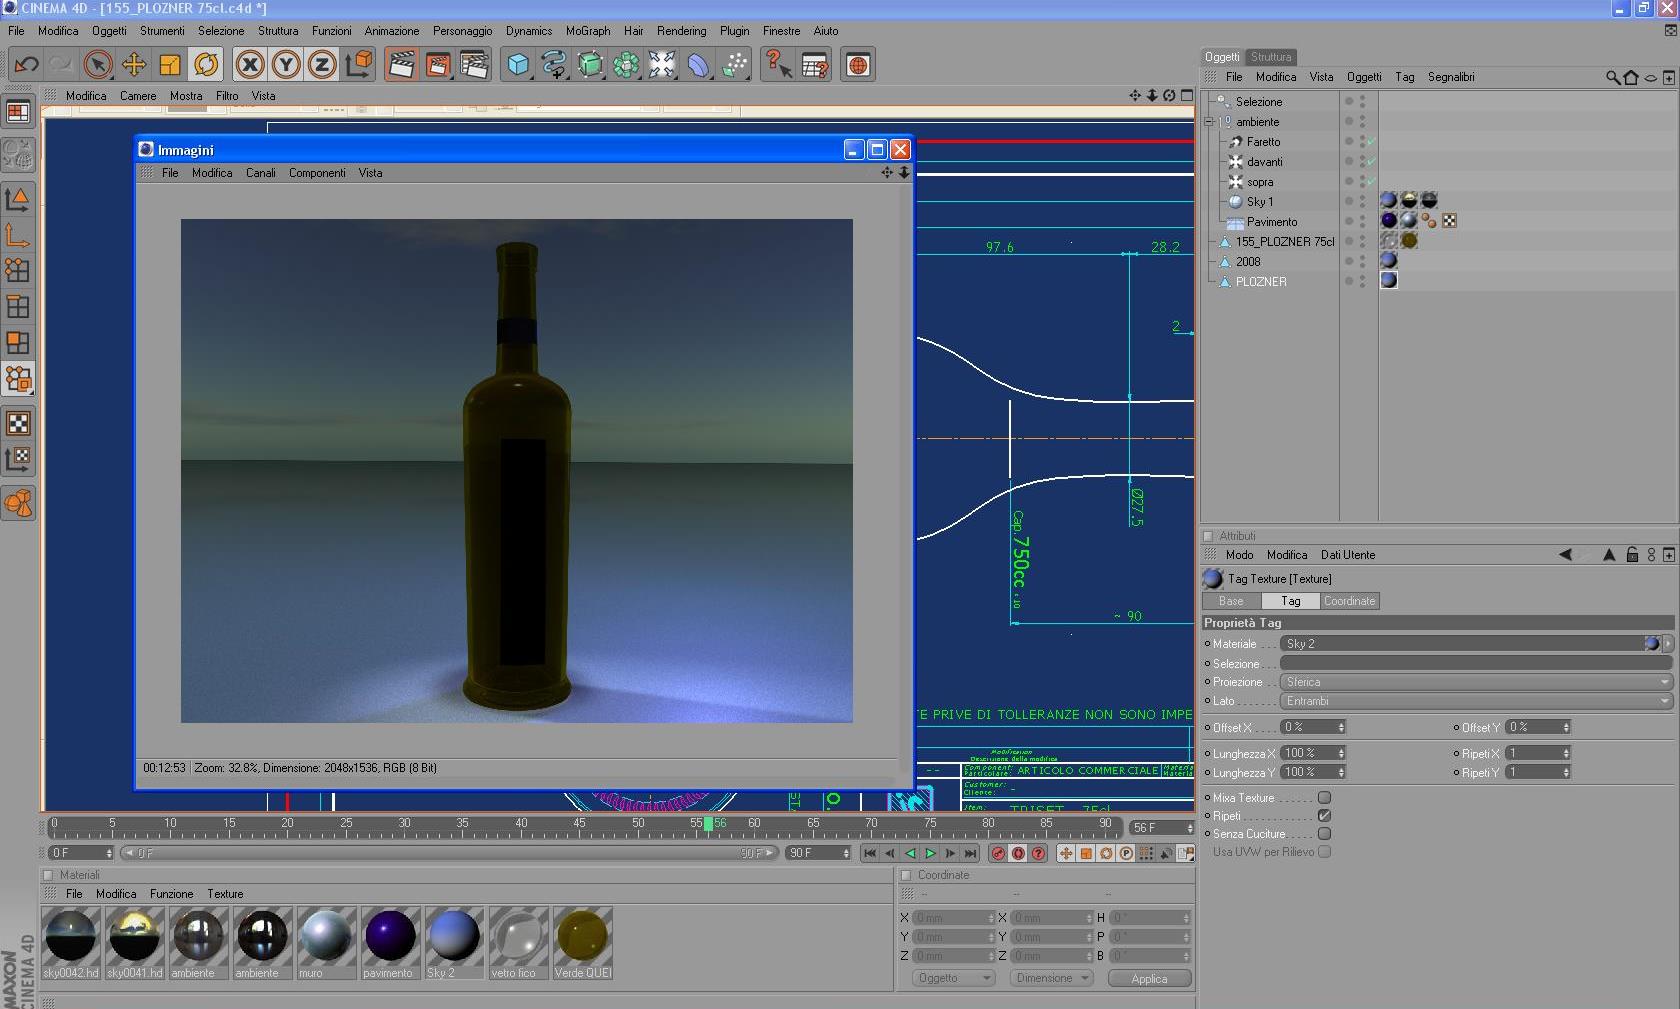
Task: Add a Cube primitive object
Action: coord(518,65)
